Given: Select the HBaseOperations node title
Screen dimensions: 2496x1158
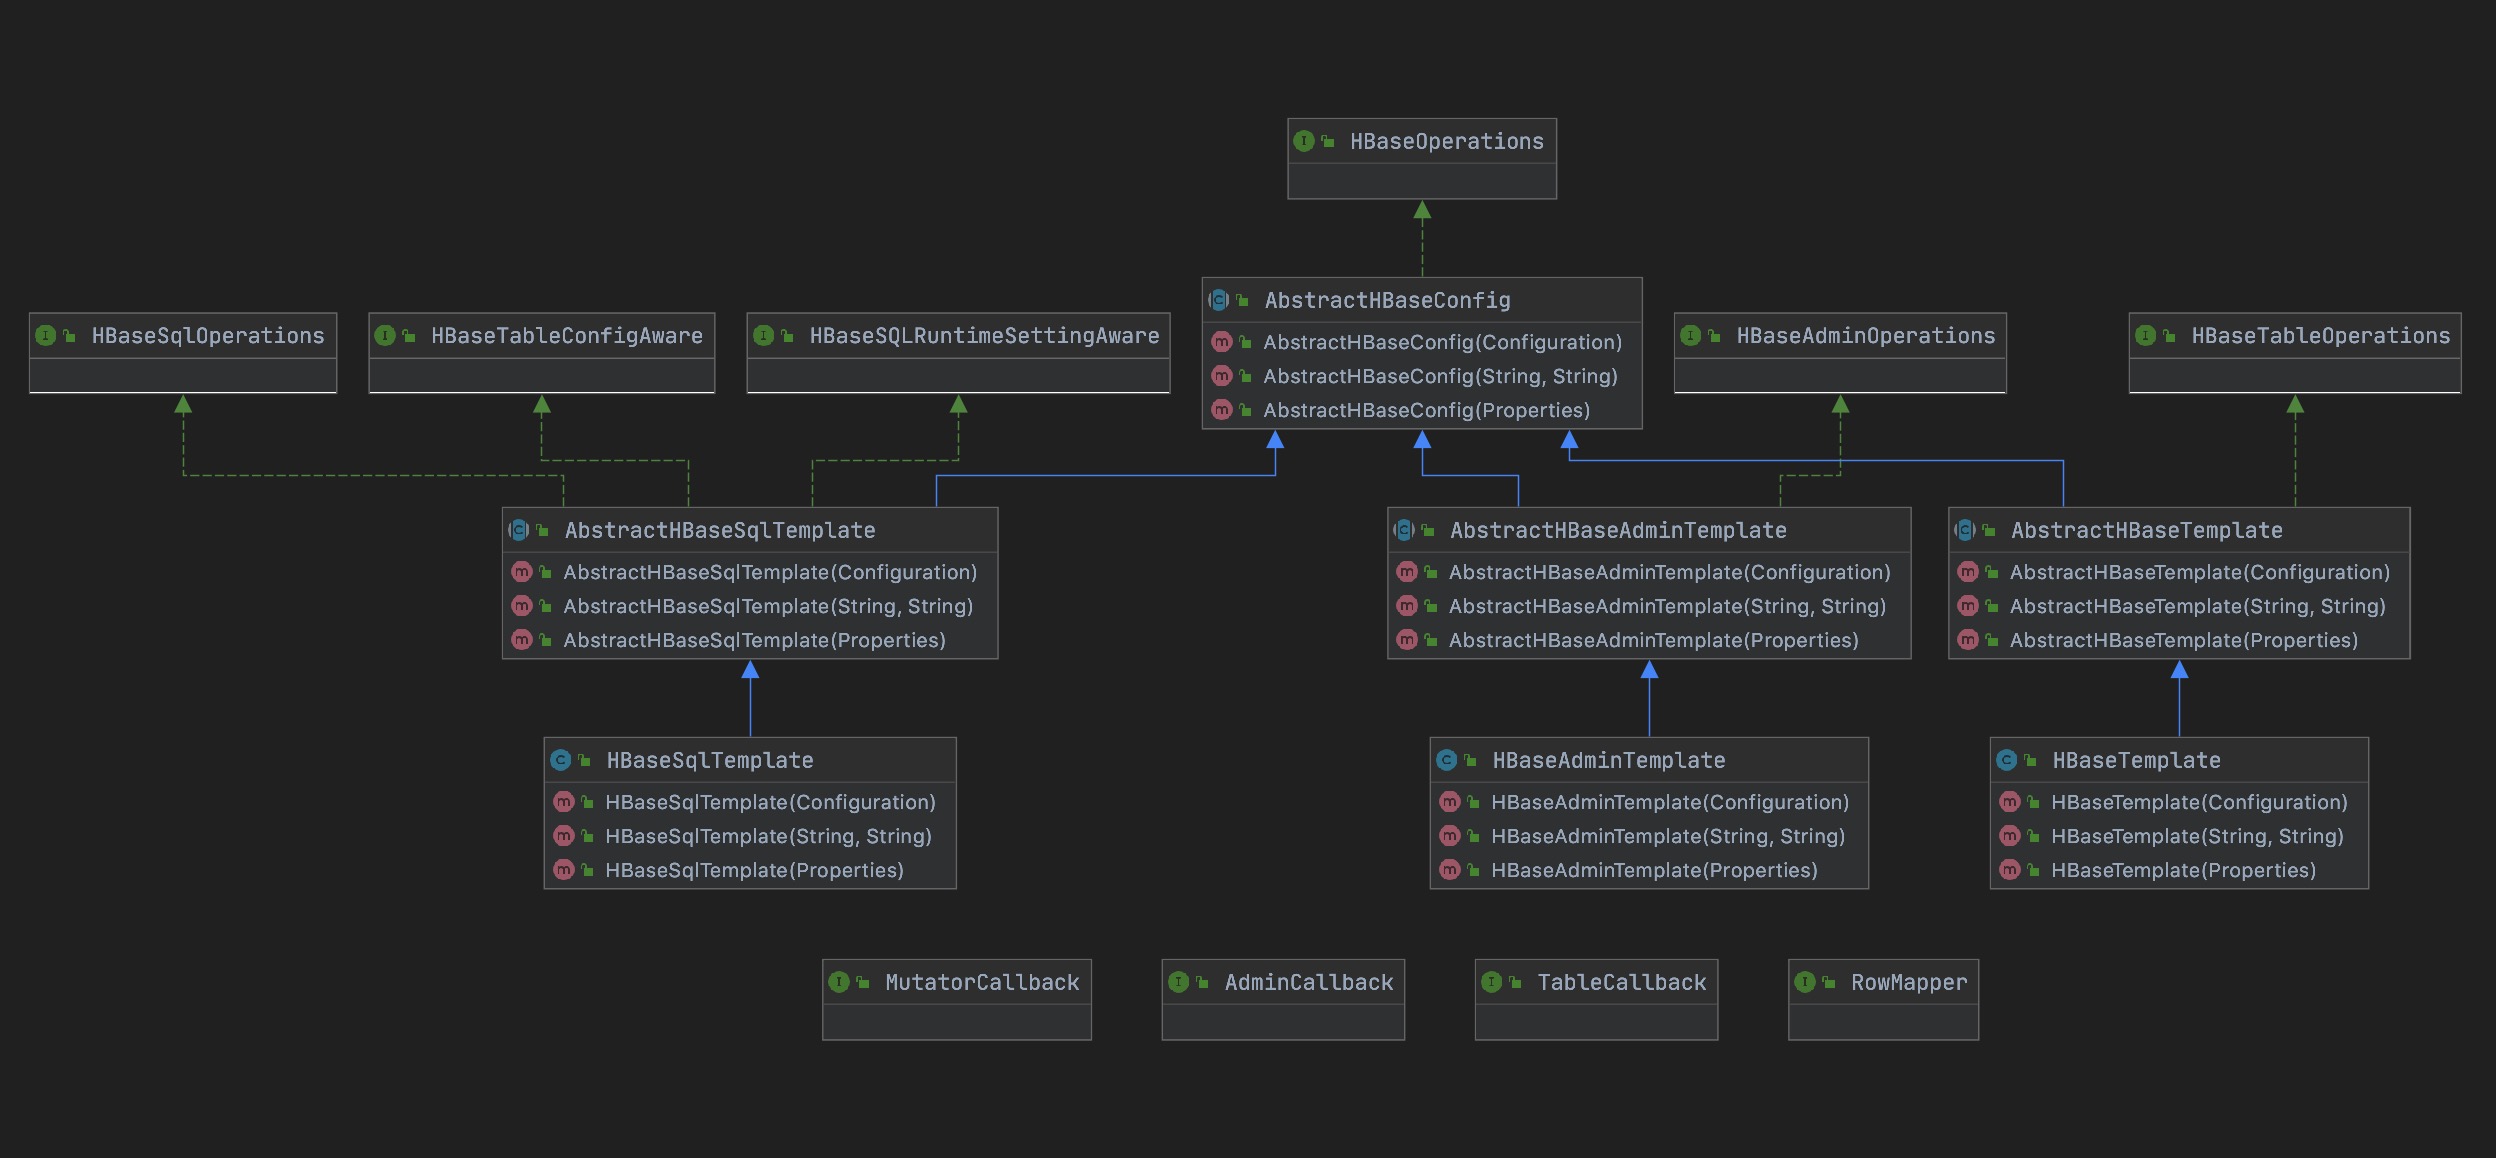Looking at the screenshot, I should click(1446, 141).
